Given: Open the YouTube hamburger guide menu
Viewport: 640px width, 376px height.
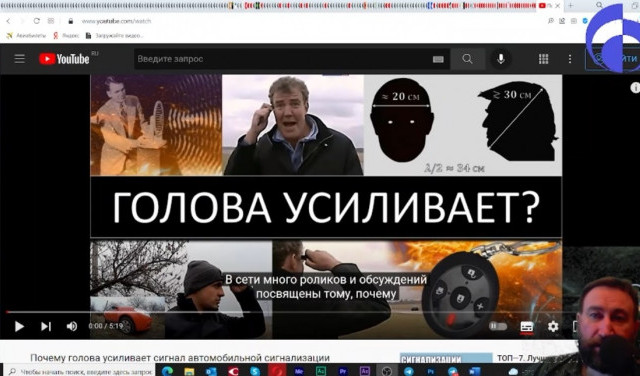Looking at the screenshot, I should 20,59.
